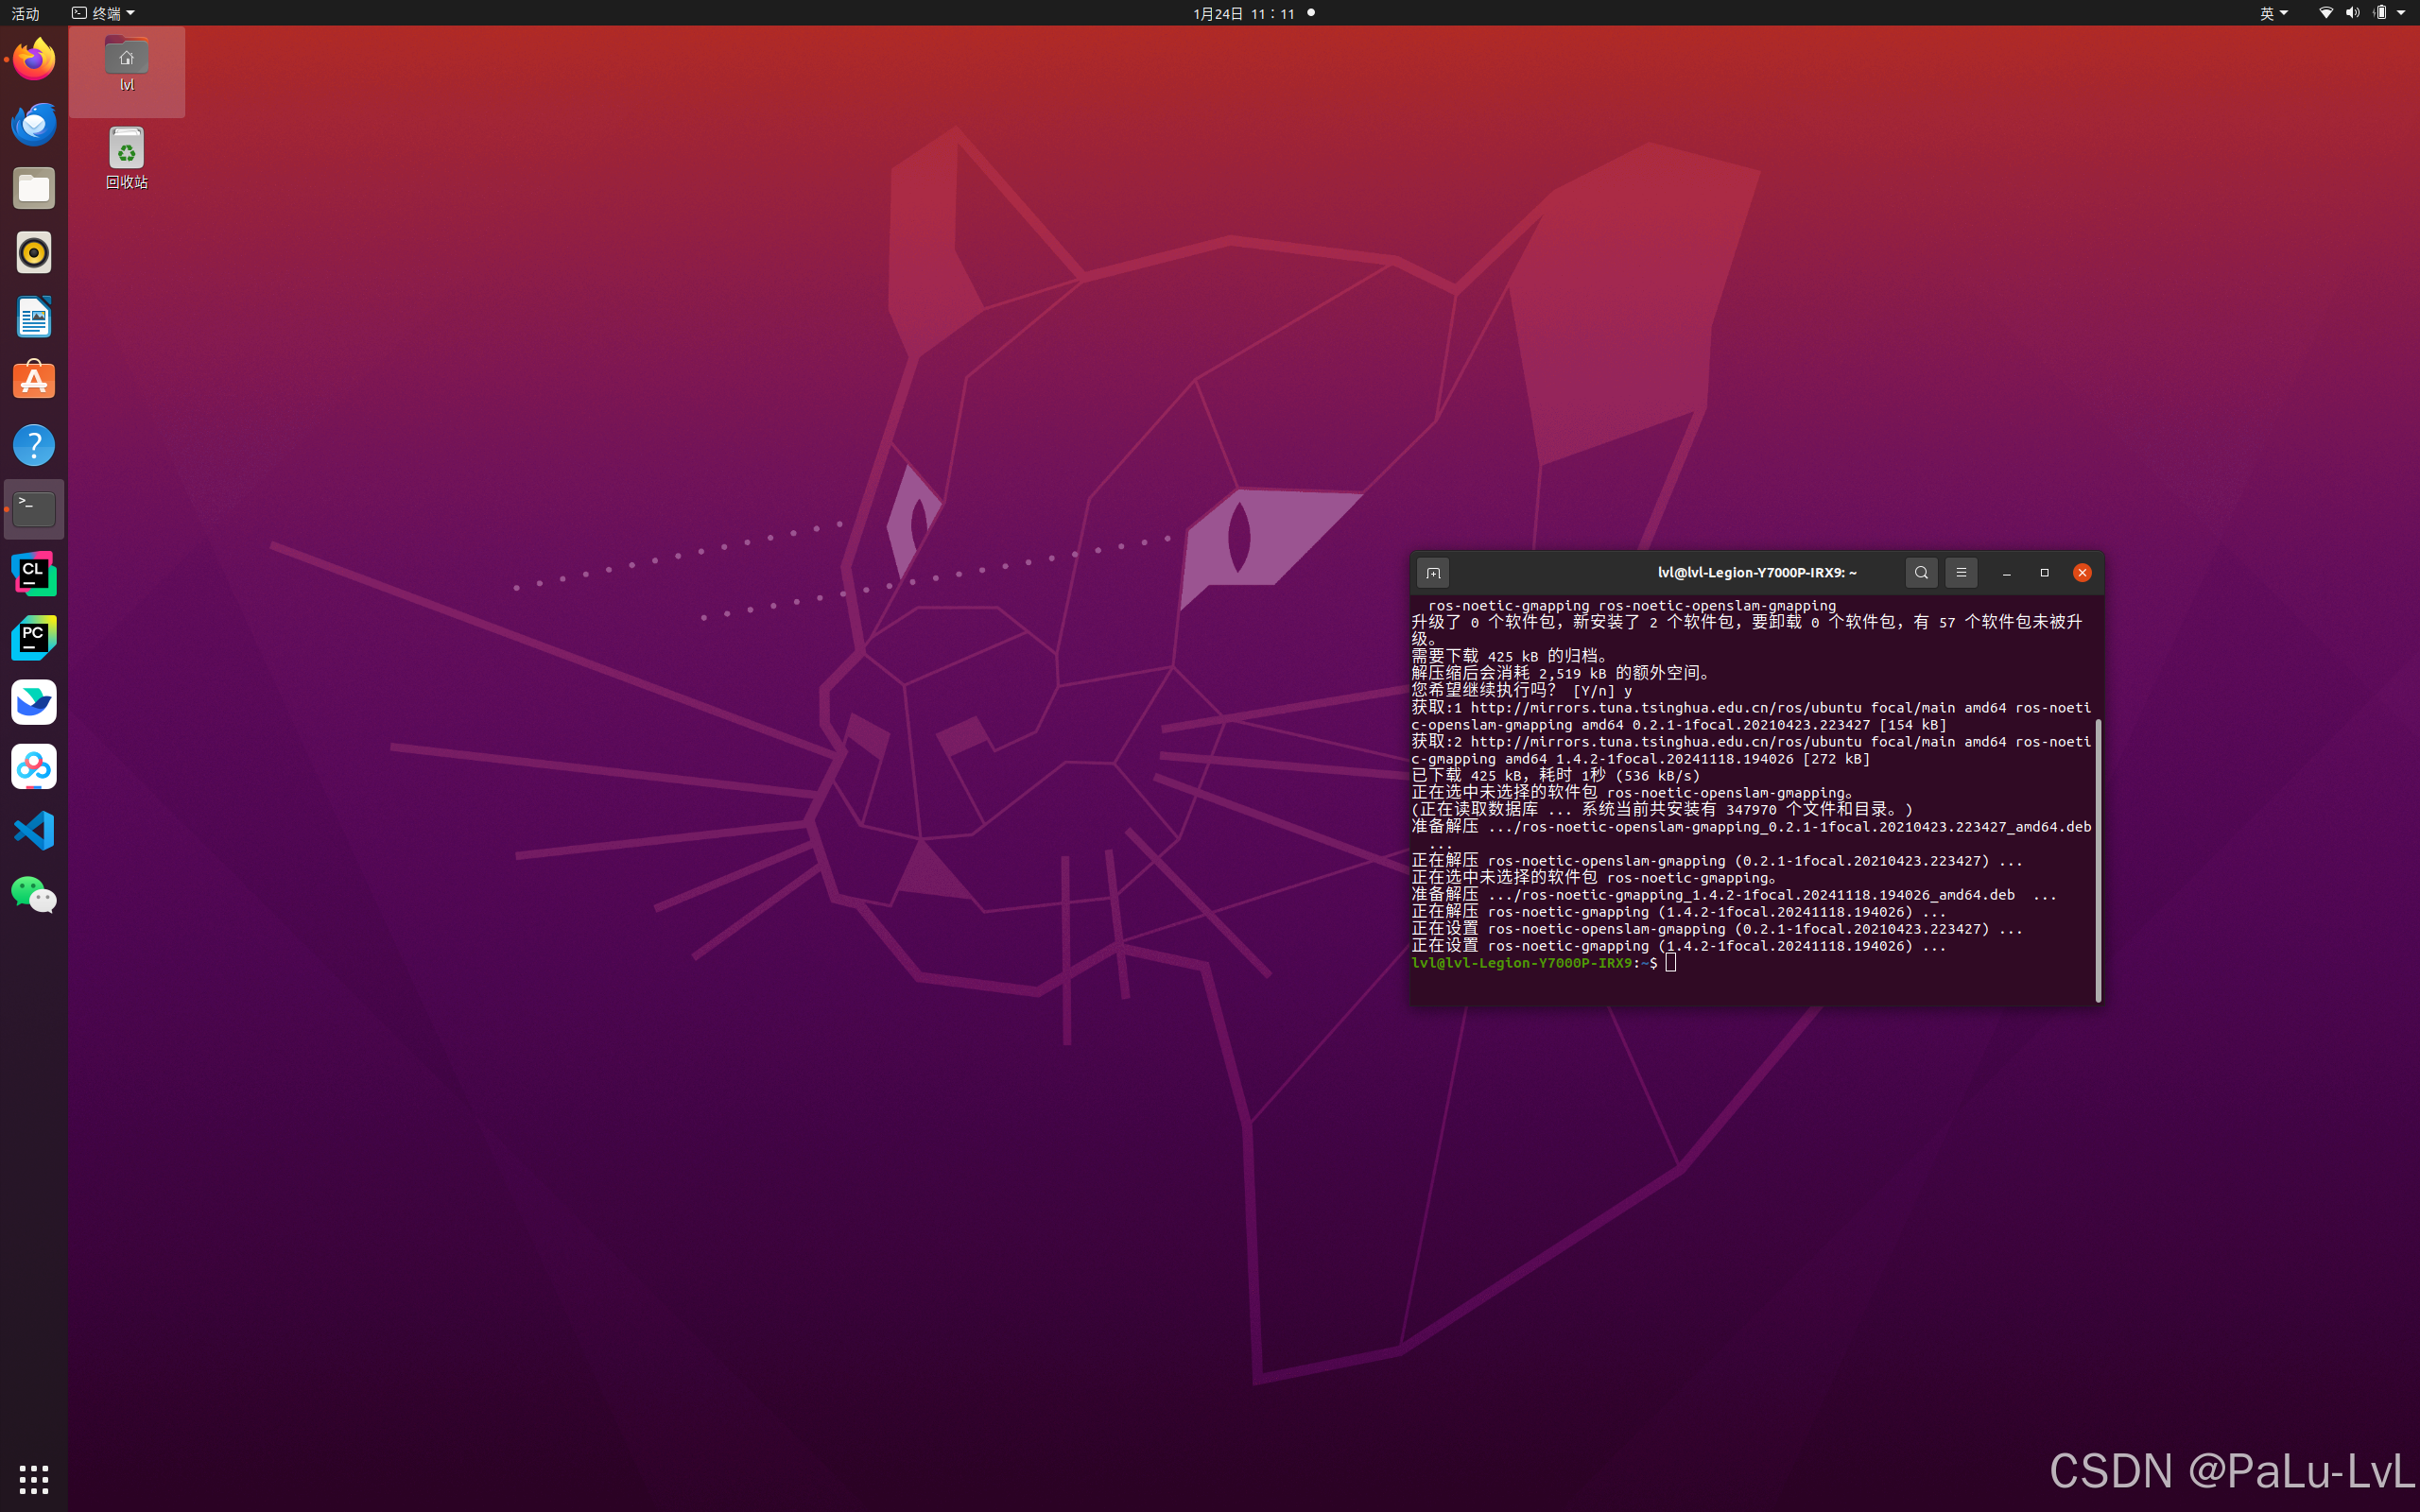Launch Rhythmbox music player
Screen dimensions: 2420x1512
pyautogui.click(x=34, y=253)
